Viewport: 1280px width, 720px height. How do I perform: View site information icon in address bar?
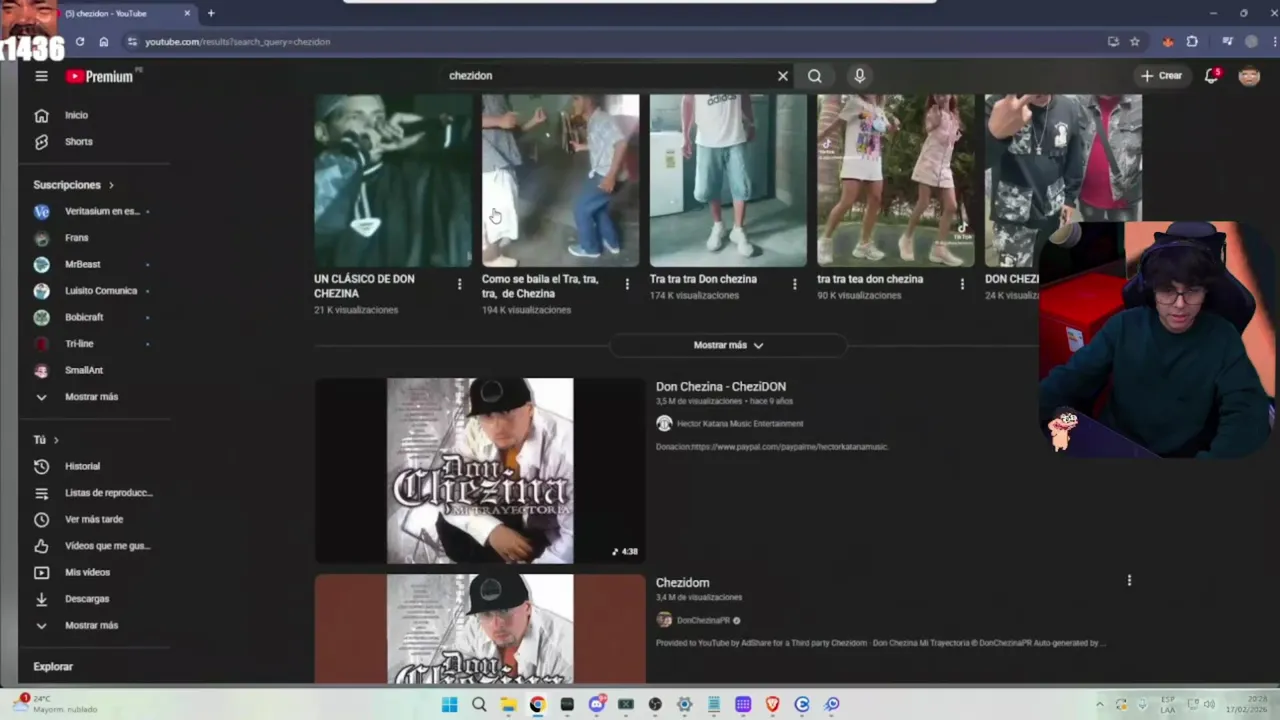(x=131, y=42)
